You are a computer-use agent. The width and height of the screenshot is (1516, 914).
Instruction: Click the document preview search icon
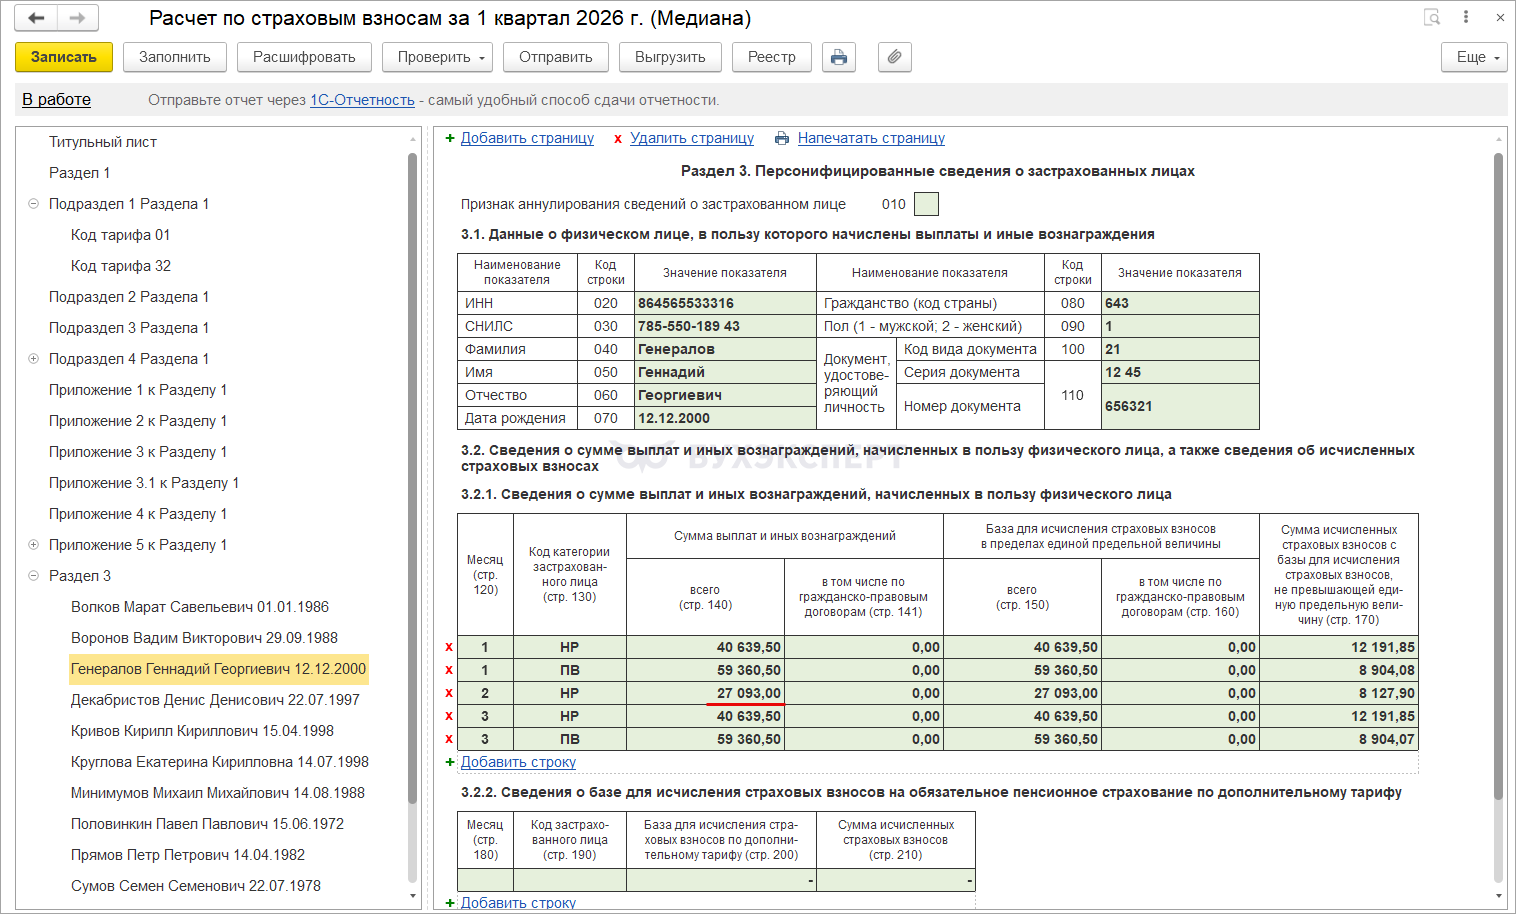tap(1432, 17)
